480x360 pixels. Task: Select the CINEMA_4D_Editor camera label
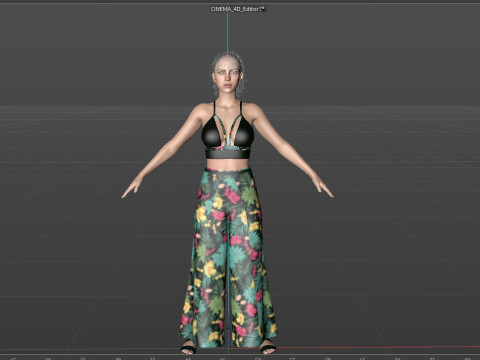(x=235, y=9)
